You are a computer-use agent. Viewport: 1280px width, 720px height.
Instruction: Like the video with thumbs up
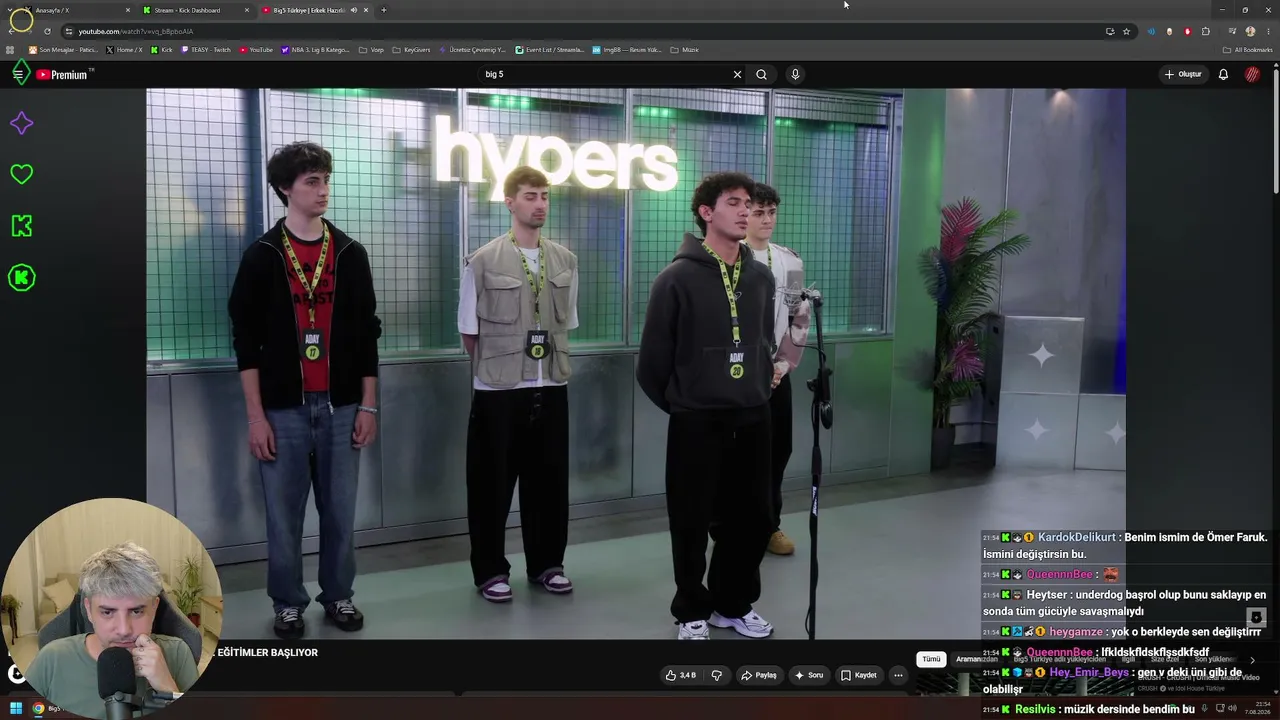(x=680, y=675)
